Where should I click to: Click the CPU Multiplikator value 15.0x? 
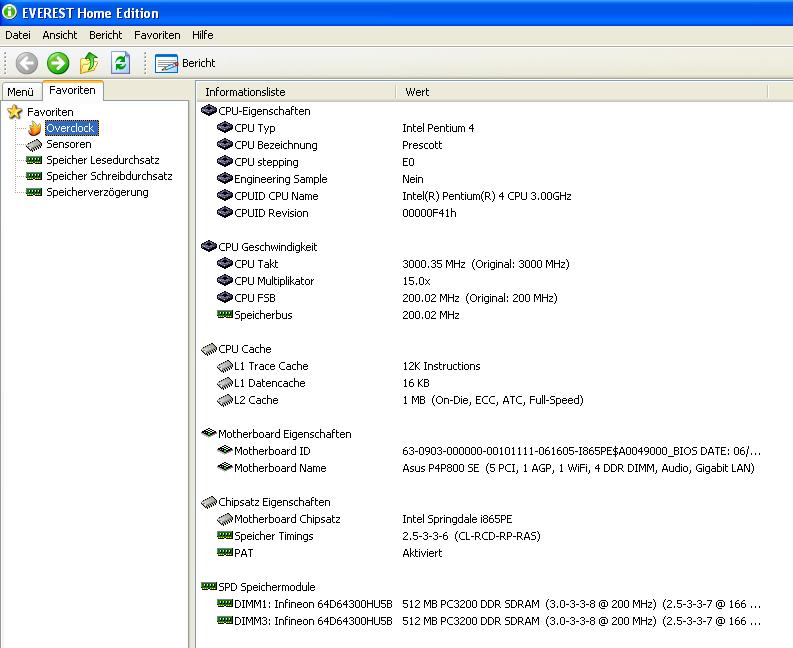point(416,281)
